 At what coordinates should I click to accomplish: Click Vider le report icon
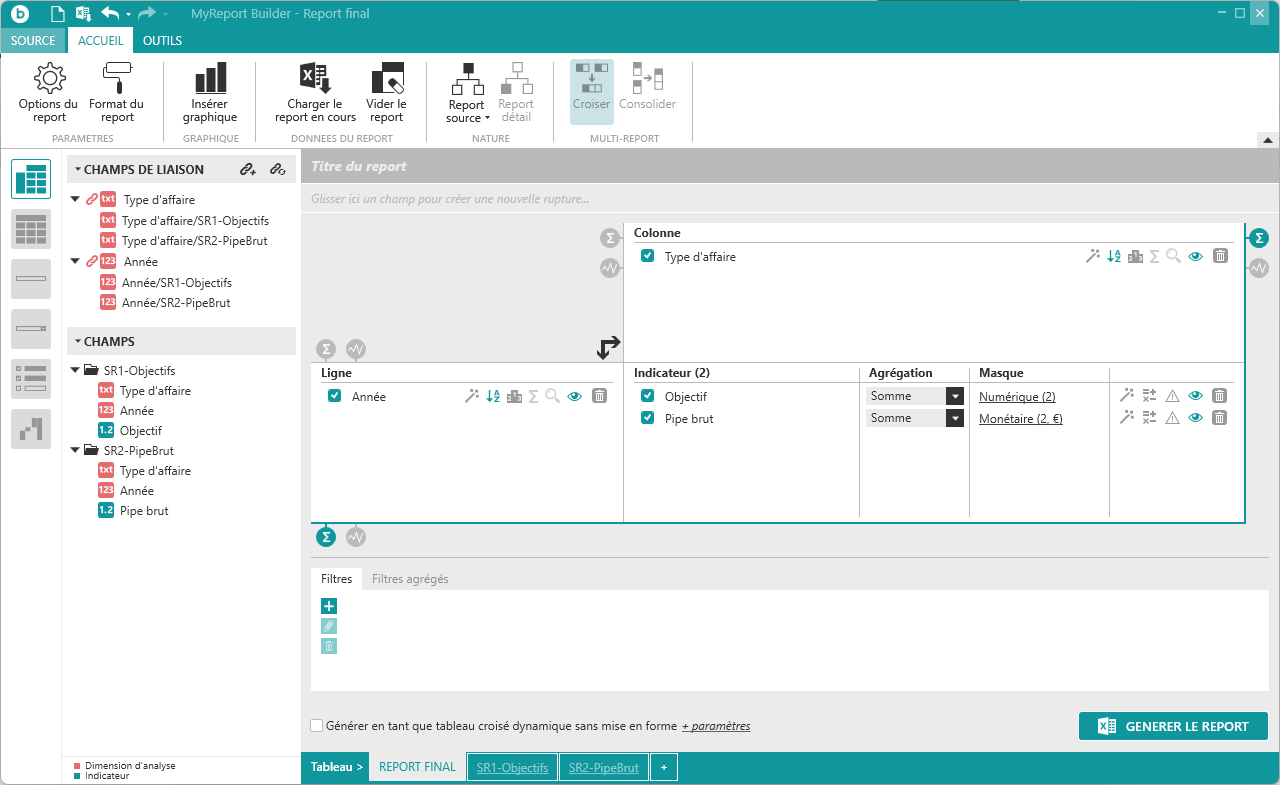[386, 91]
